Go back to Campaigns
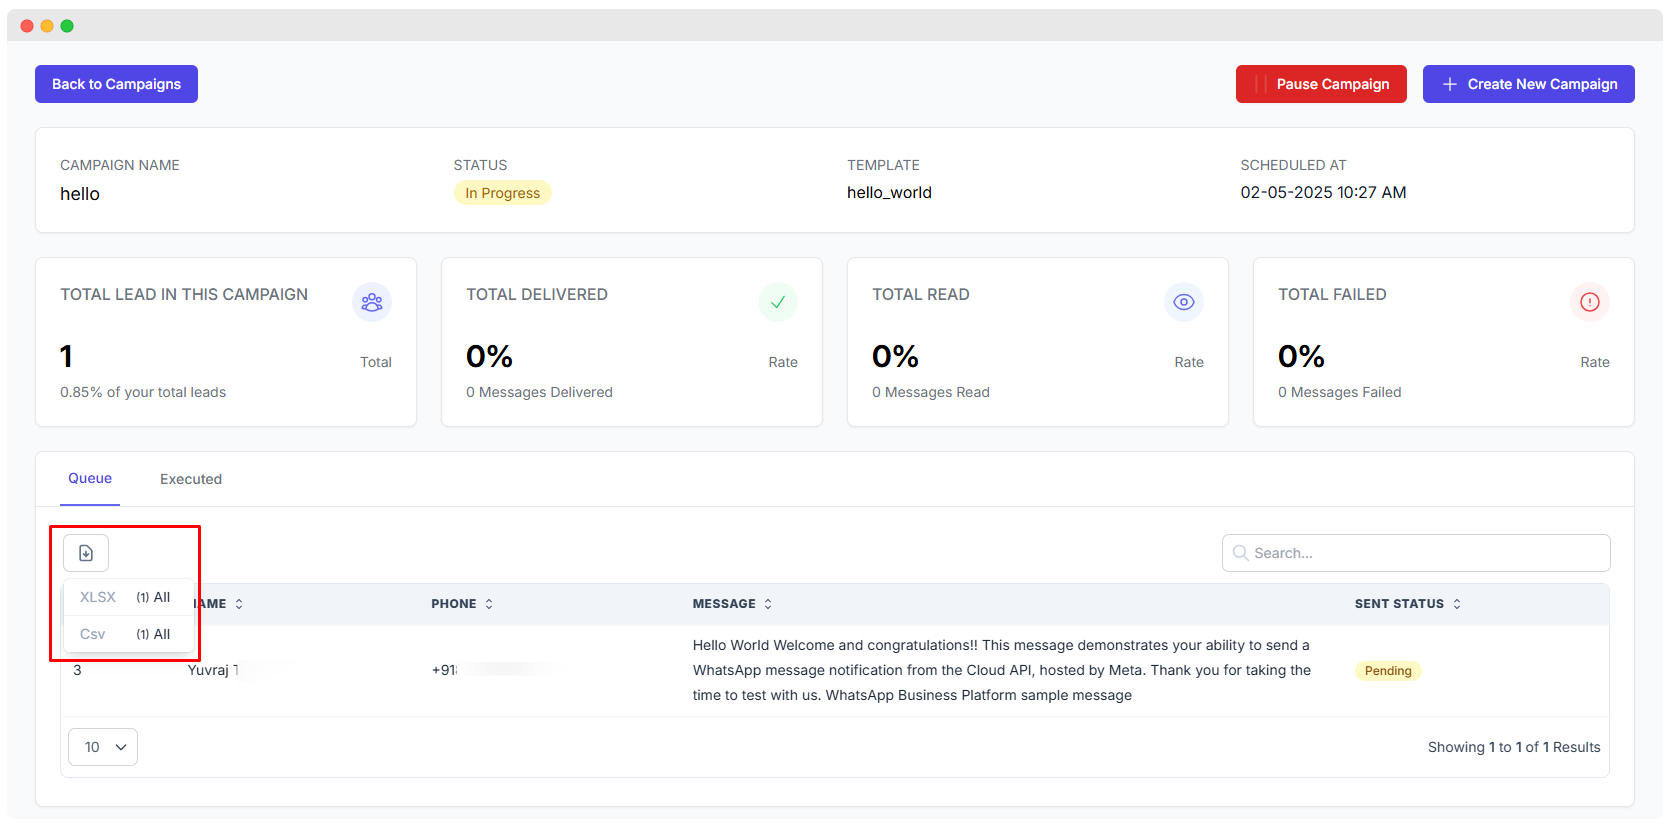The image size is (1670, 828). (x=116, y=84)
